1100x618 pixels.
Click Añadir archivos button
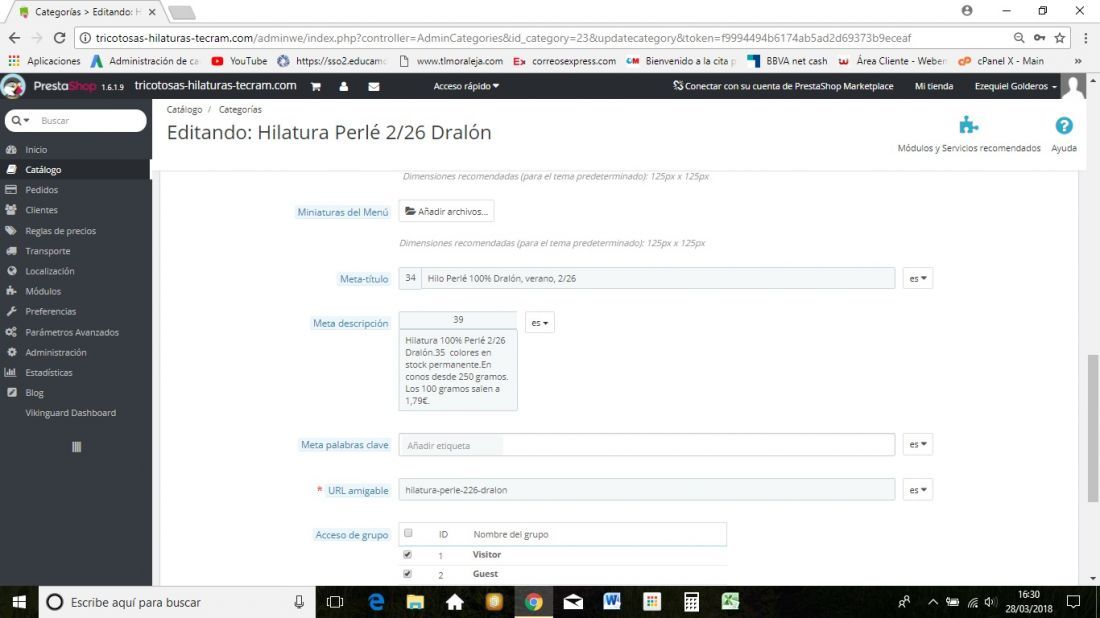446,211
